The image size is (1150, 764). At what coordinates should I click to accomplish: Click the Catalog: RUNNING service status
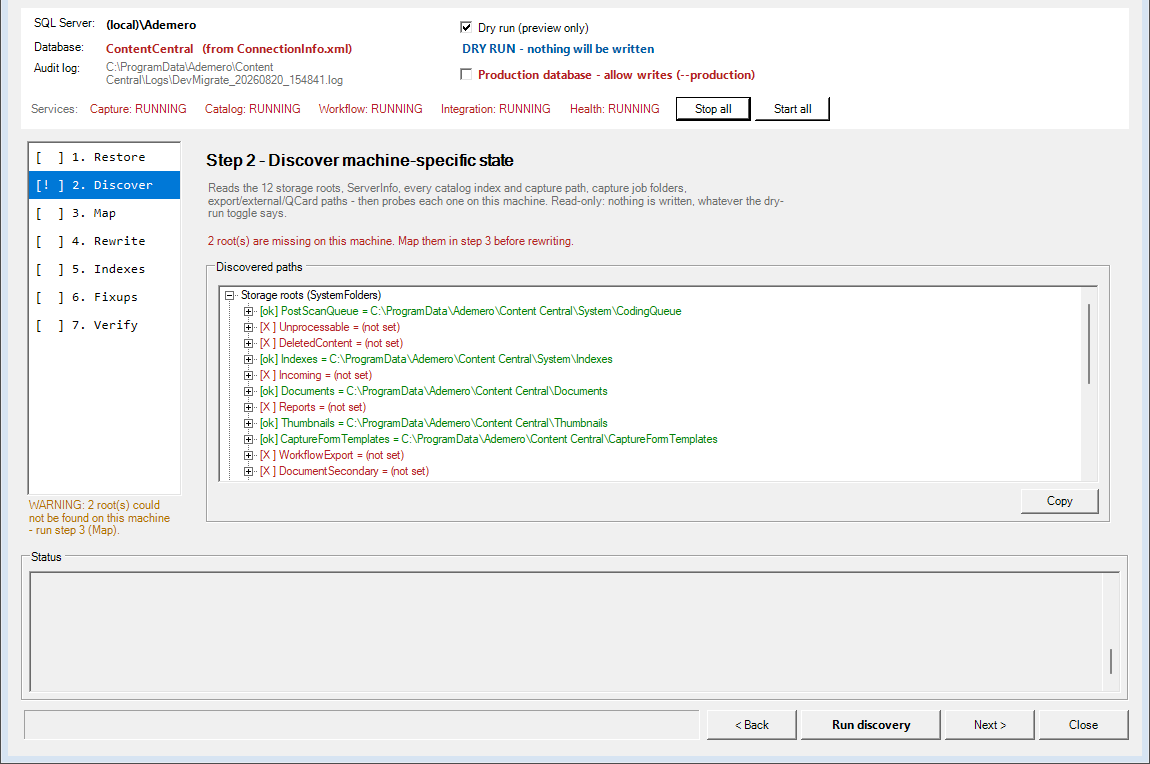pyautogui.click(x=252, y=109)
